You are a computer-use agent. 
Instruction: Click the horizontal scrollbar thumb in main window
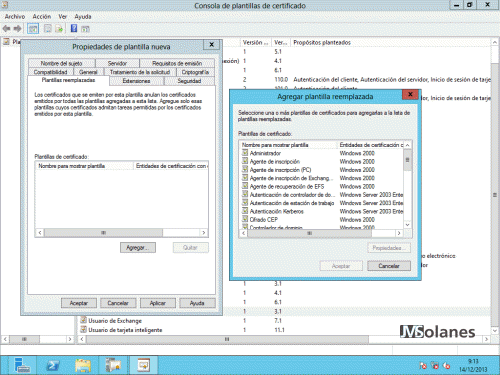coord(227,339)
